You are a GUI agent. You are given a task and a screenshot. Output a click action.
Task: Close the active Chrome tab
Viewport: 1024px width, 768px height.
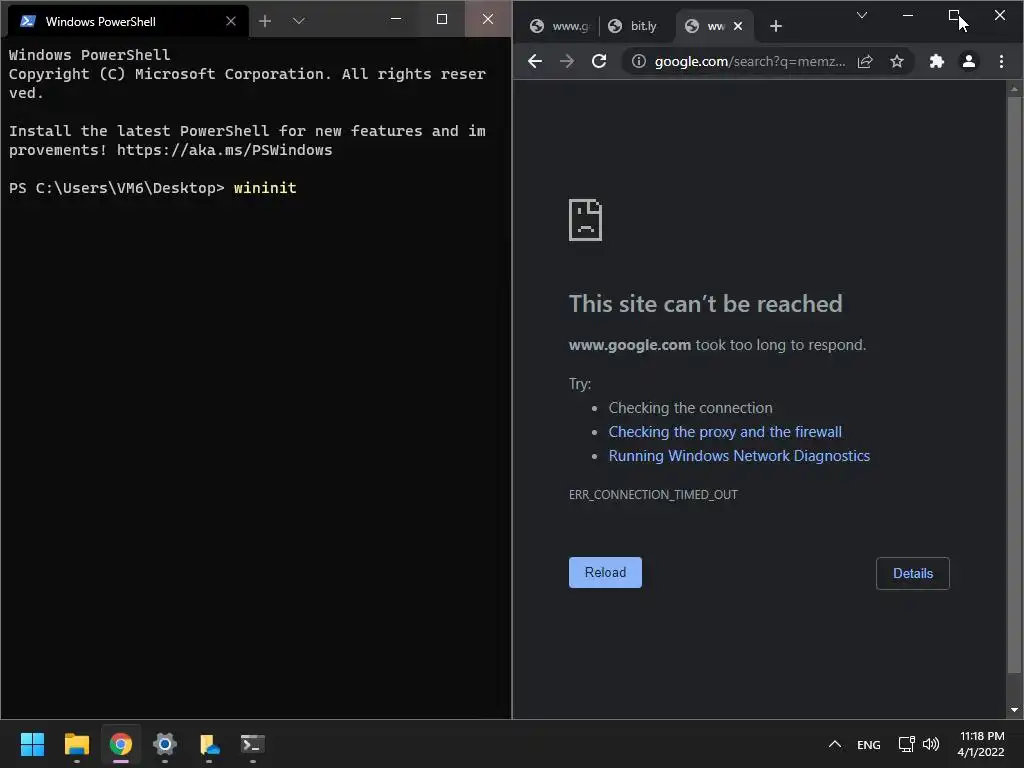(x=738, y=26)
